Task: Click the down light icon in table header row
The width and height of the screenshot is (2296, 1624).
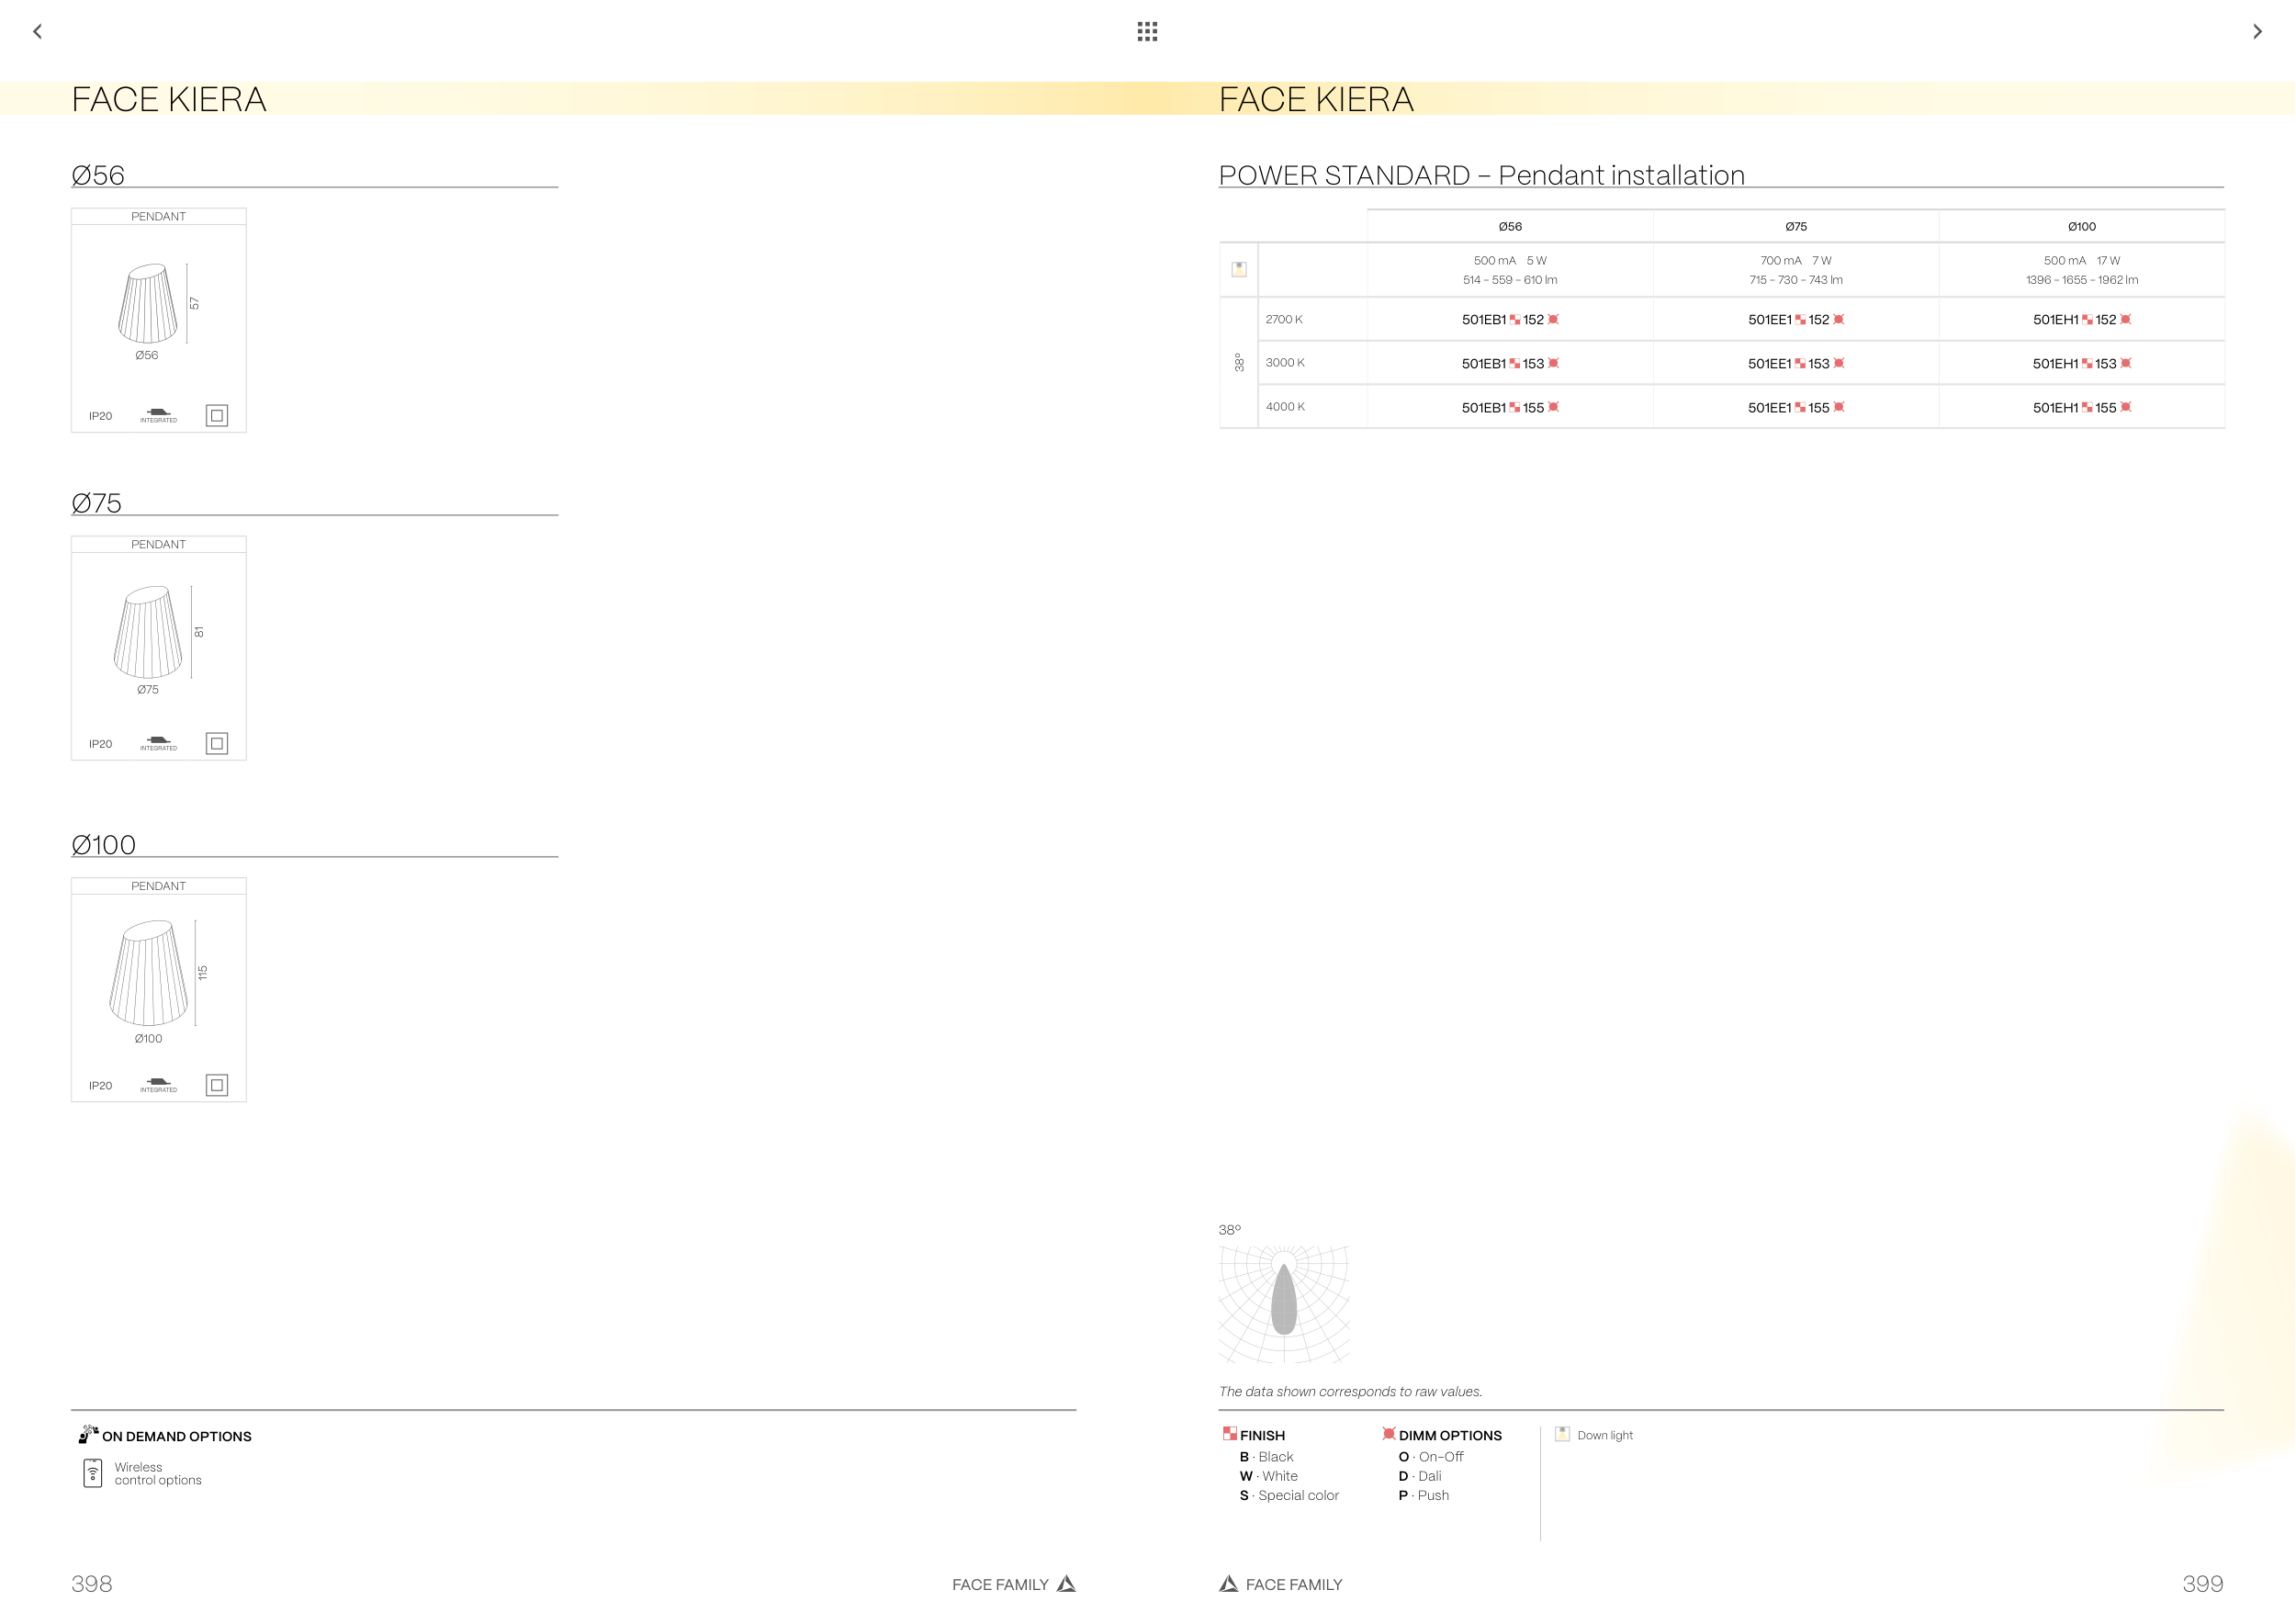Action: click(1239, 269)
